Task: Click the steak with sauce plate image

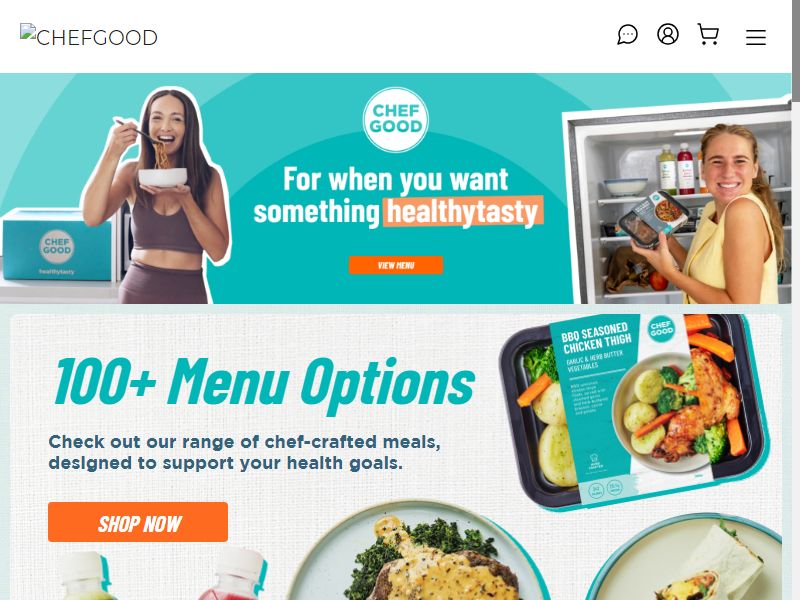Action: tap(416, 554)
